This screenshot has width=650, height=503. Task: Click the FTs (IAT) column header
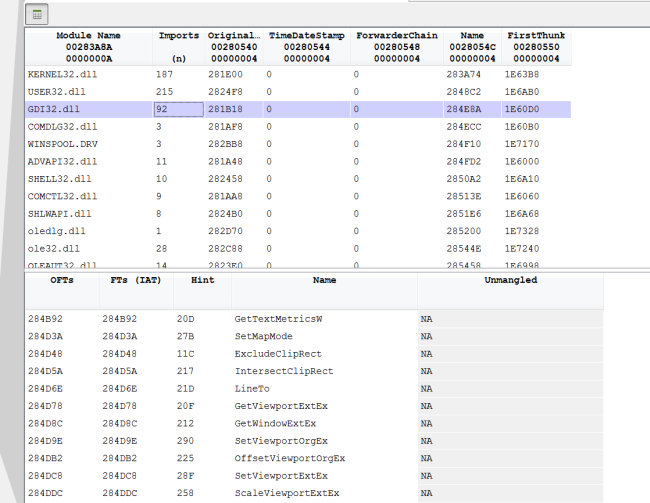tap(136, 291)
